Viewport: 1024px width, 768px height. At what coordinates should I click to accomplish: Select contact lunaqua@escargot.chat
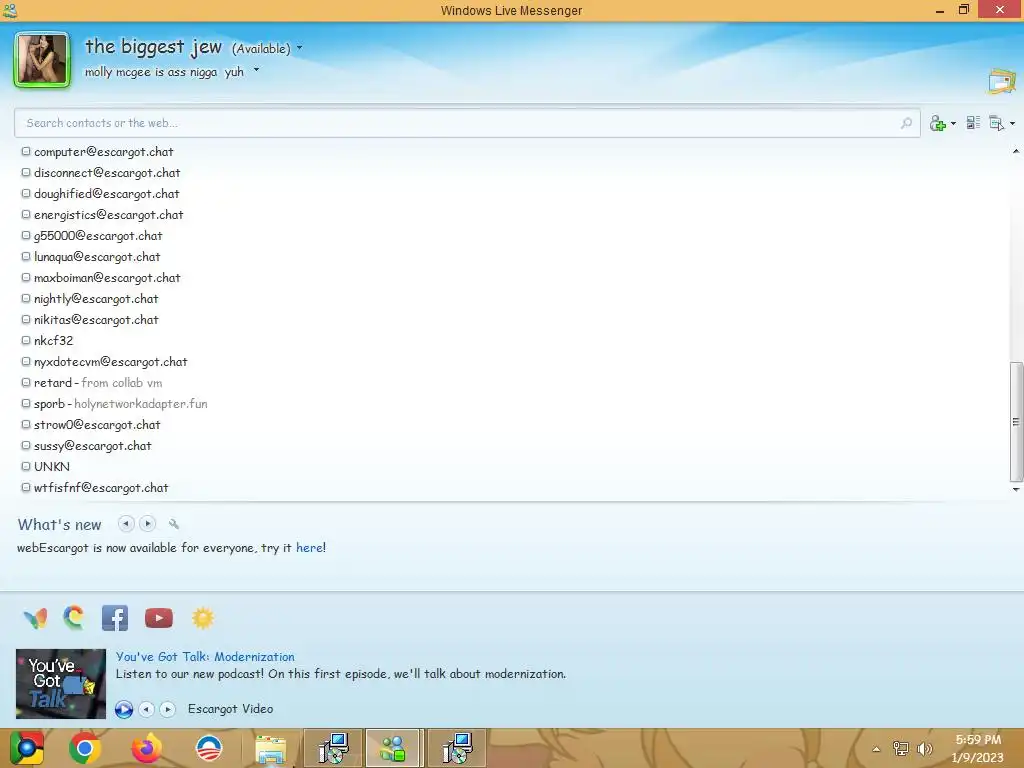coord(97,257)
